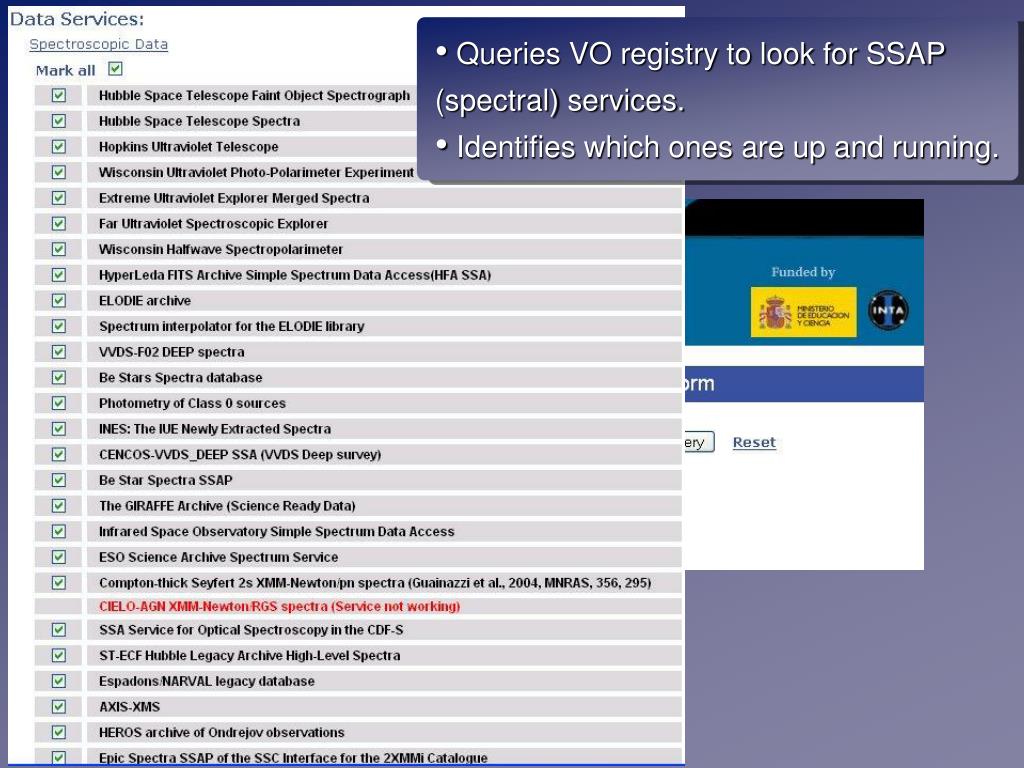Toggle VVDS-F02 DEEP spectra checkbox
1024x768 pixels.
59,351
